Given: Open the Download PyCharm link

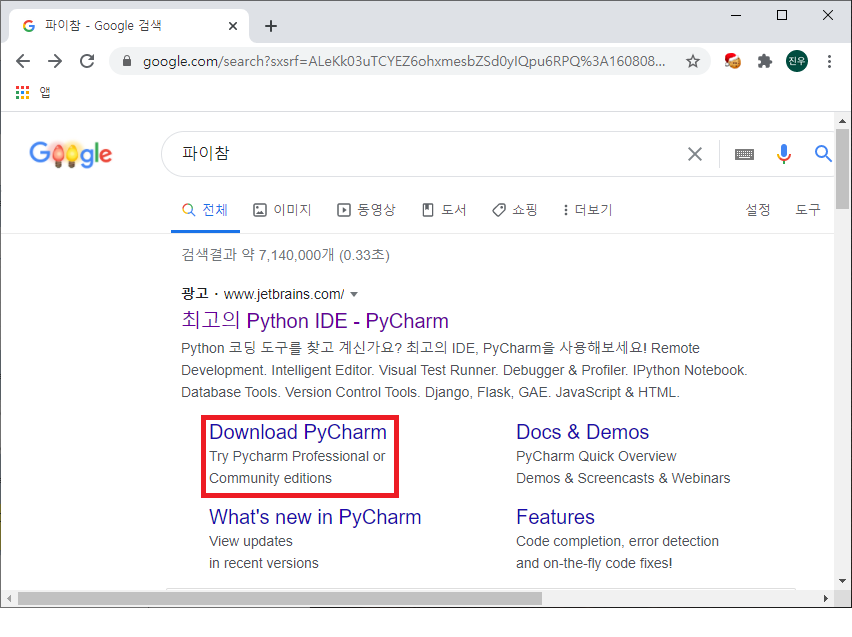Looking at the screenshot, I should [x=298, y=432].
